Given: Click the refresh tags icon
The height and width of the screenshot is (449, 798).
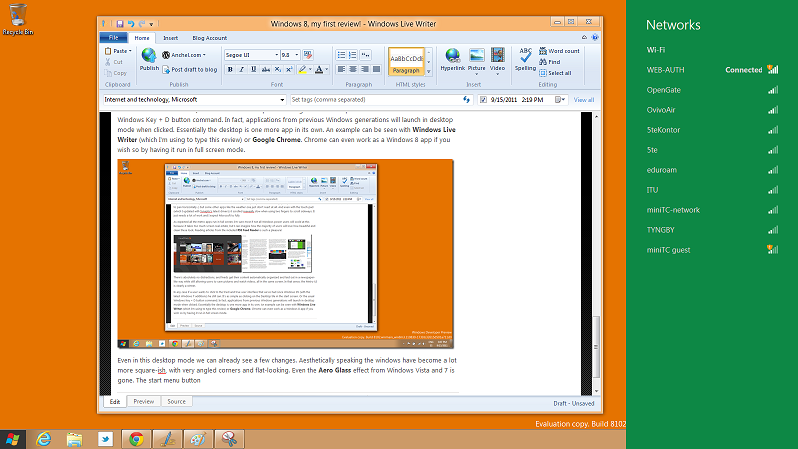Looking at the screenshot, I should 467,100.
